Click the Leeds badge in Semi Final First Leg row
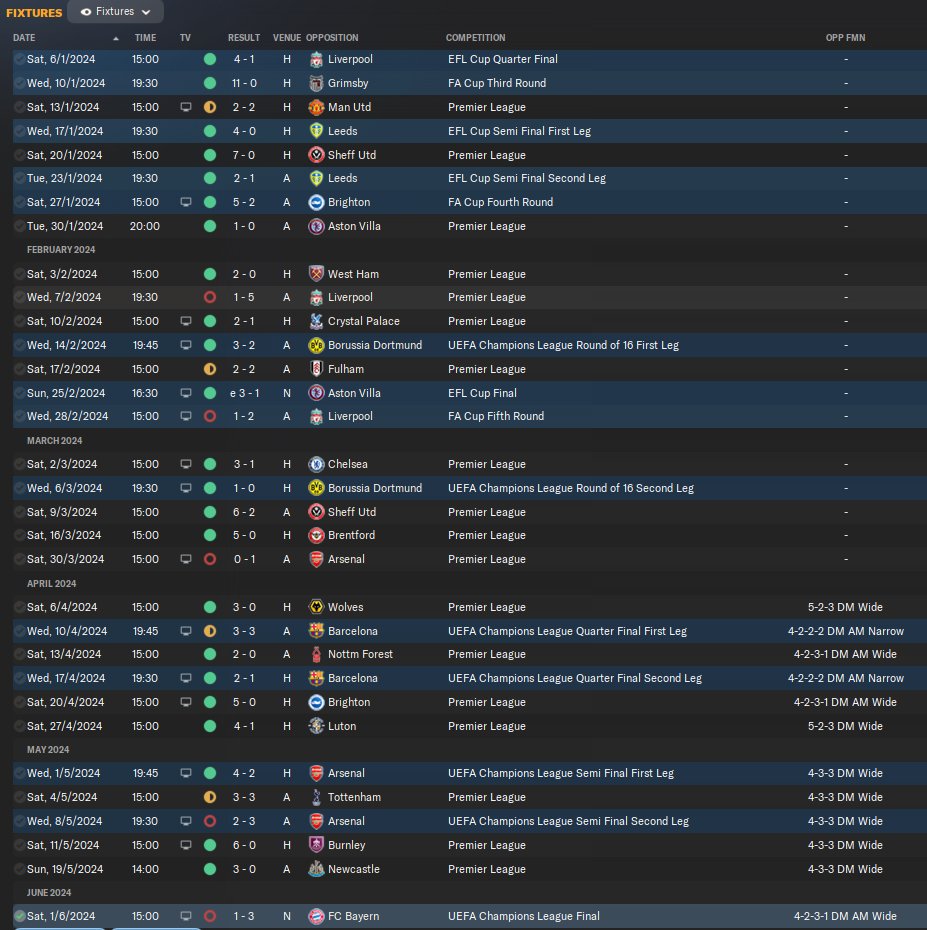Screen dimensions: 927x930 point(316,131)
